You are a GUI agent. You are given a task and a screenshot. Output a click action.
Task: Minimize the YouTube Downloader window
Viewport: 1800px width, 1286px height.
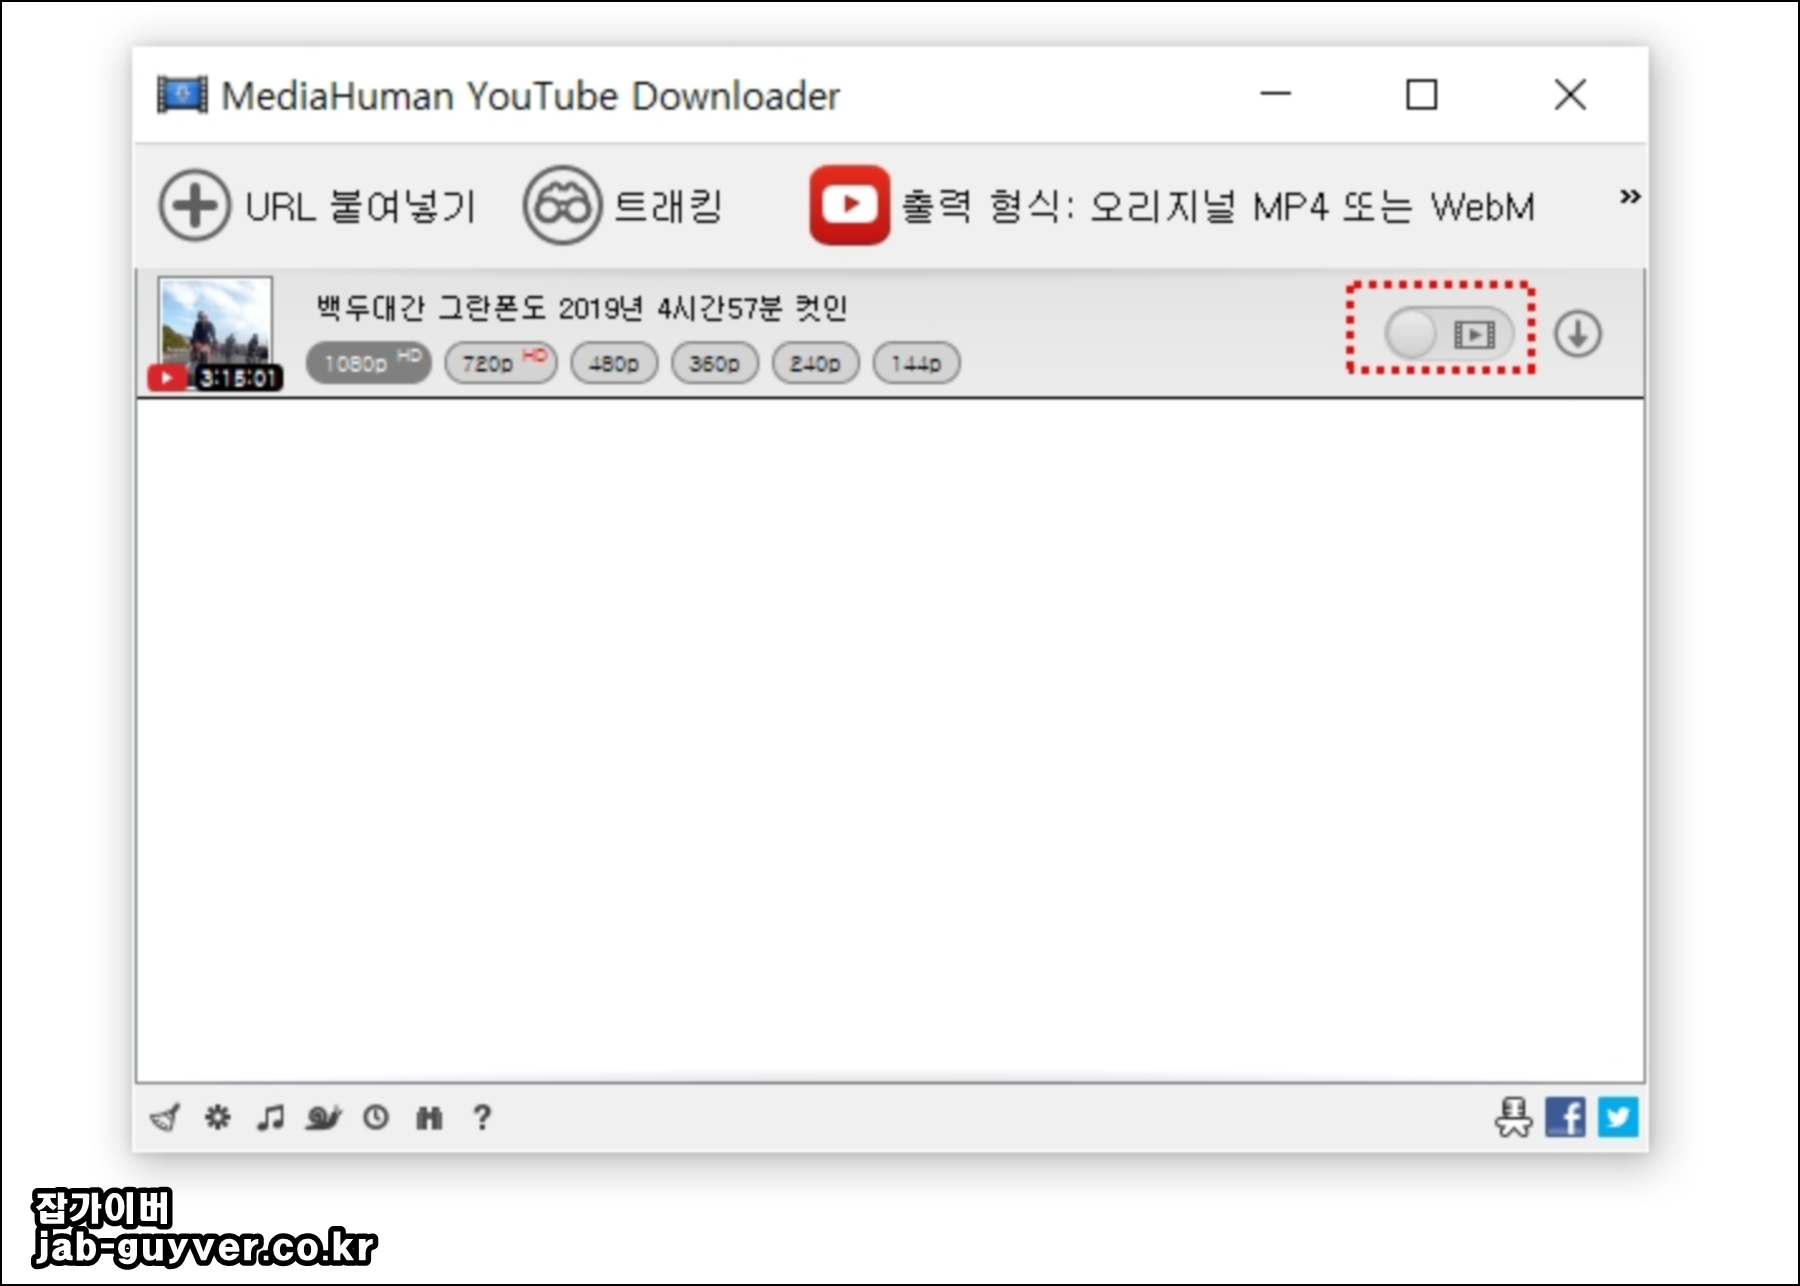coord(1275,94)
